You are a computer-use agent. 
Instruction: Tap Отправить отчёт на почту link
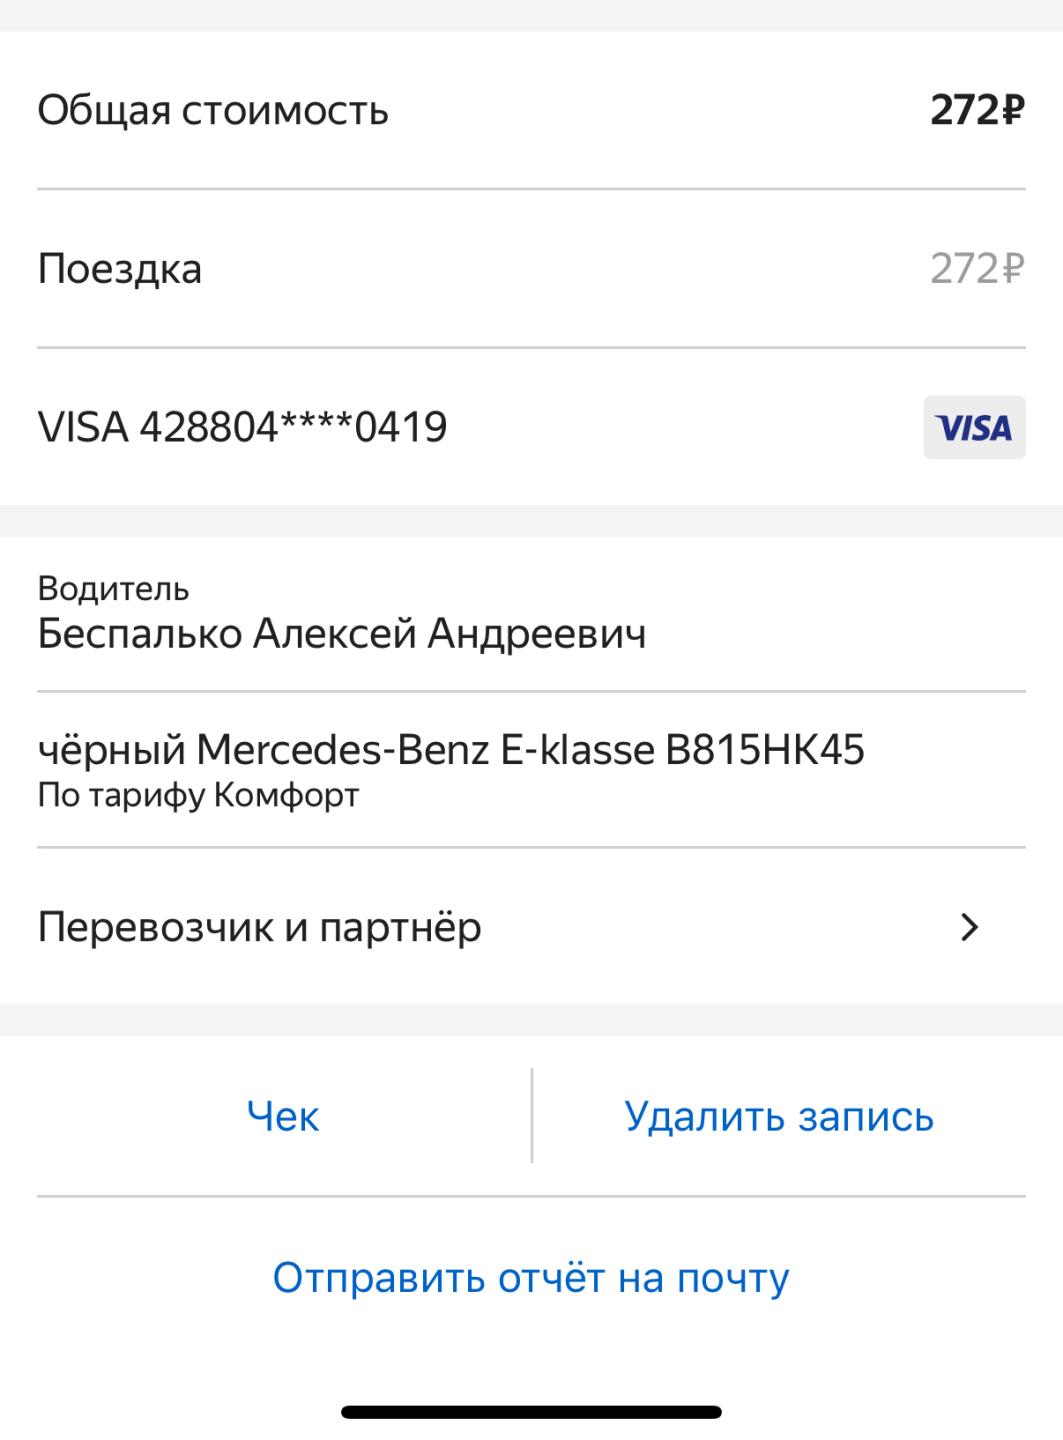[531, 1278]
